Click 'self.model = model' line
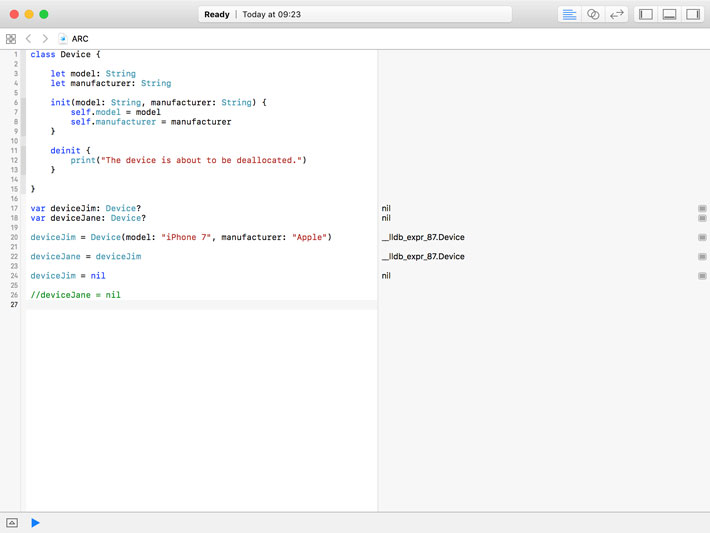710x533 pixels. pyautogui.click(x=115, y=112)
